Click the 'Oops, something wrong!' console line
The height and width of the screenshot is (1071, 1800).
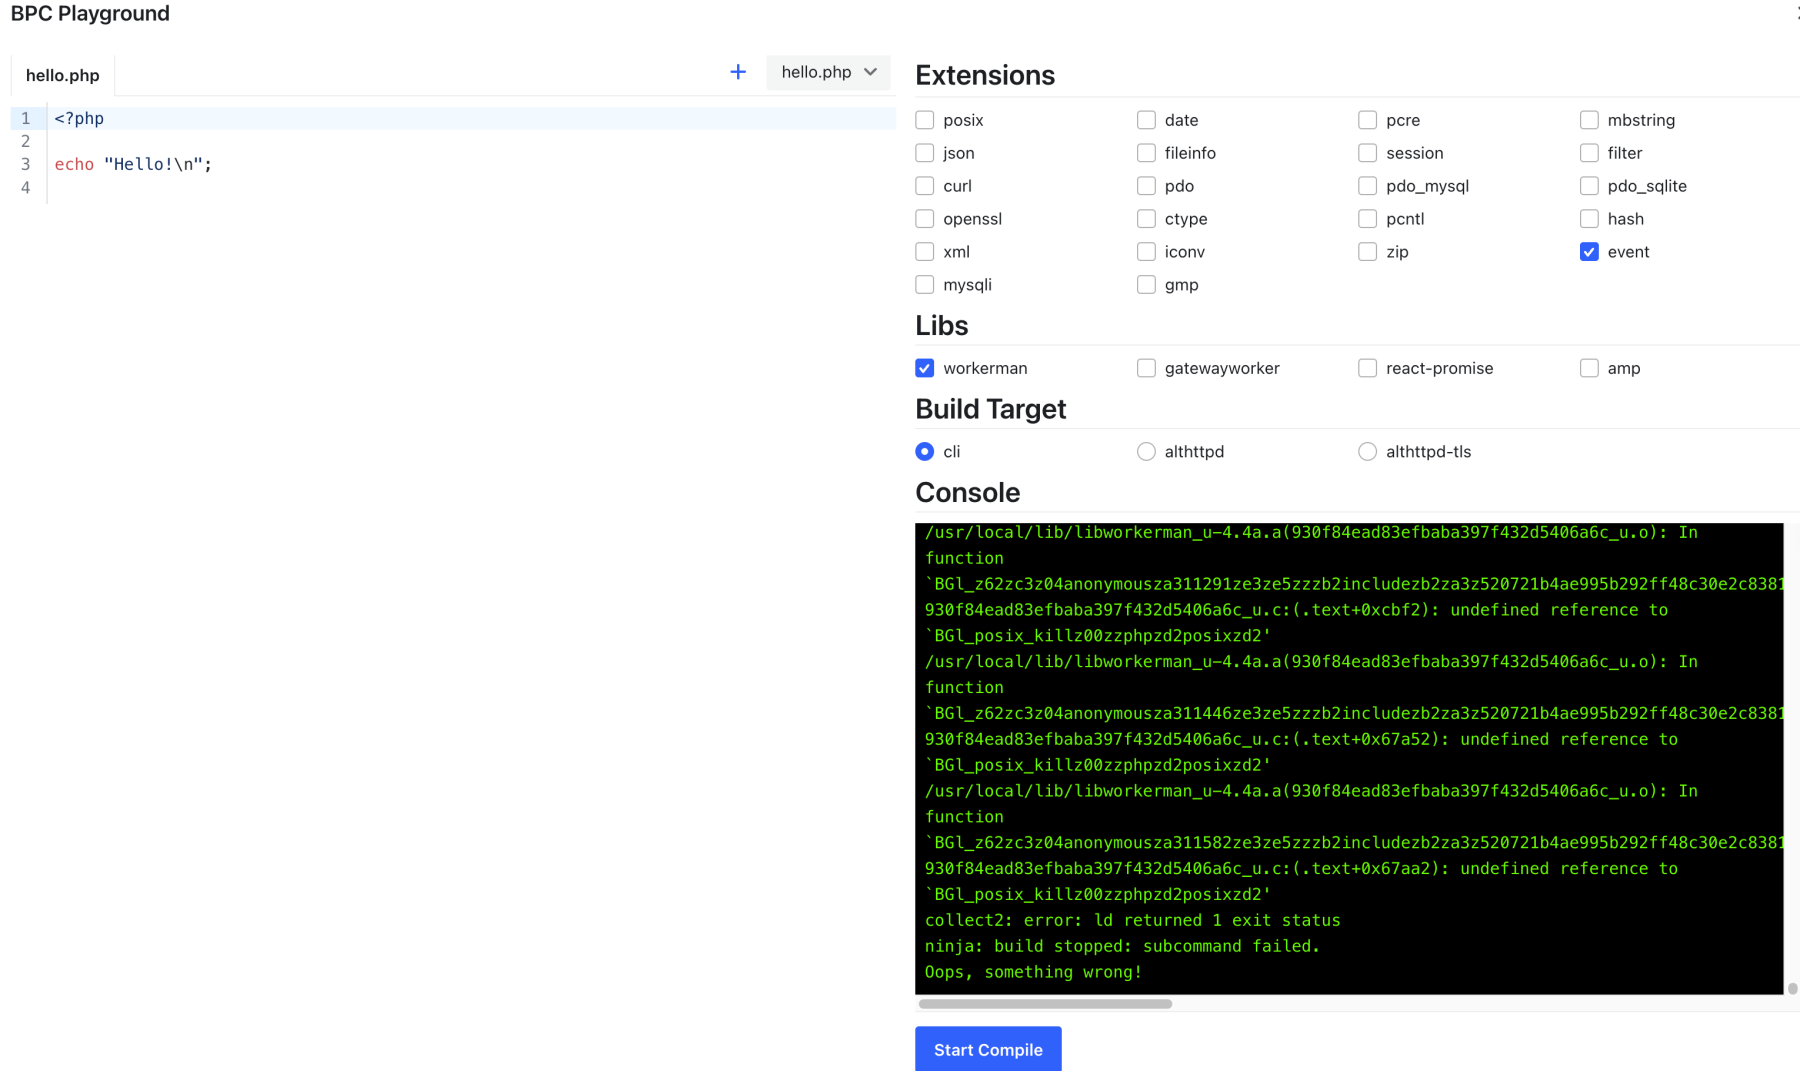[1033, 972]
